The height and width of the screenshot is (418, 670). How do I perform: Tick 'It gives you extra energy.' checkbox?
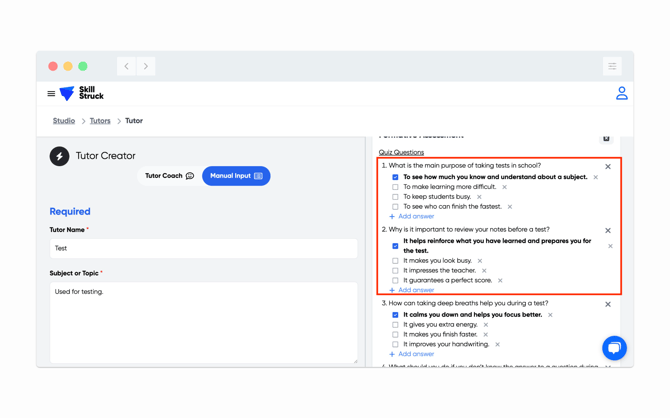(395, 325)
